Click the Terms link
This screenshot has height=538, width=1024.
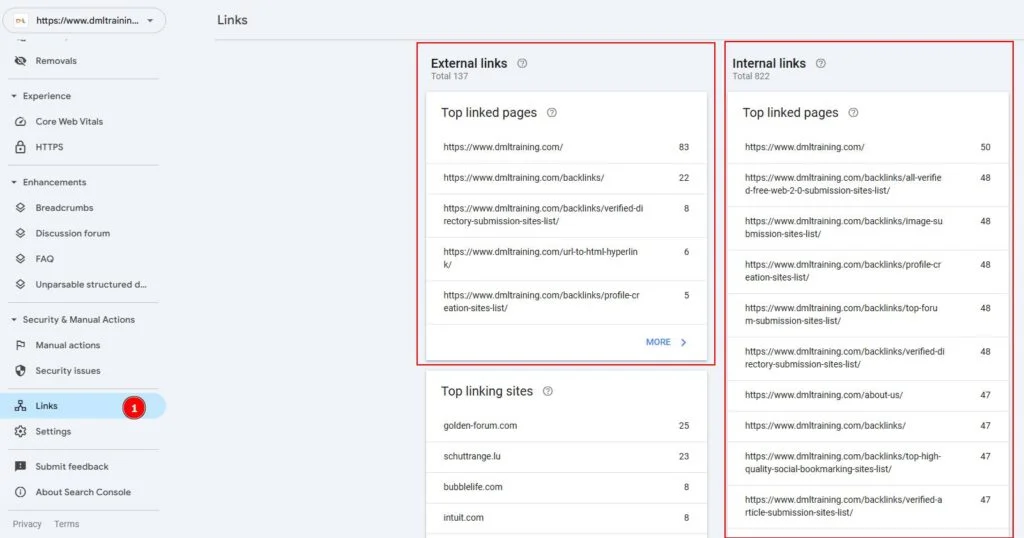[67, 524]
